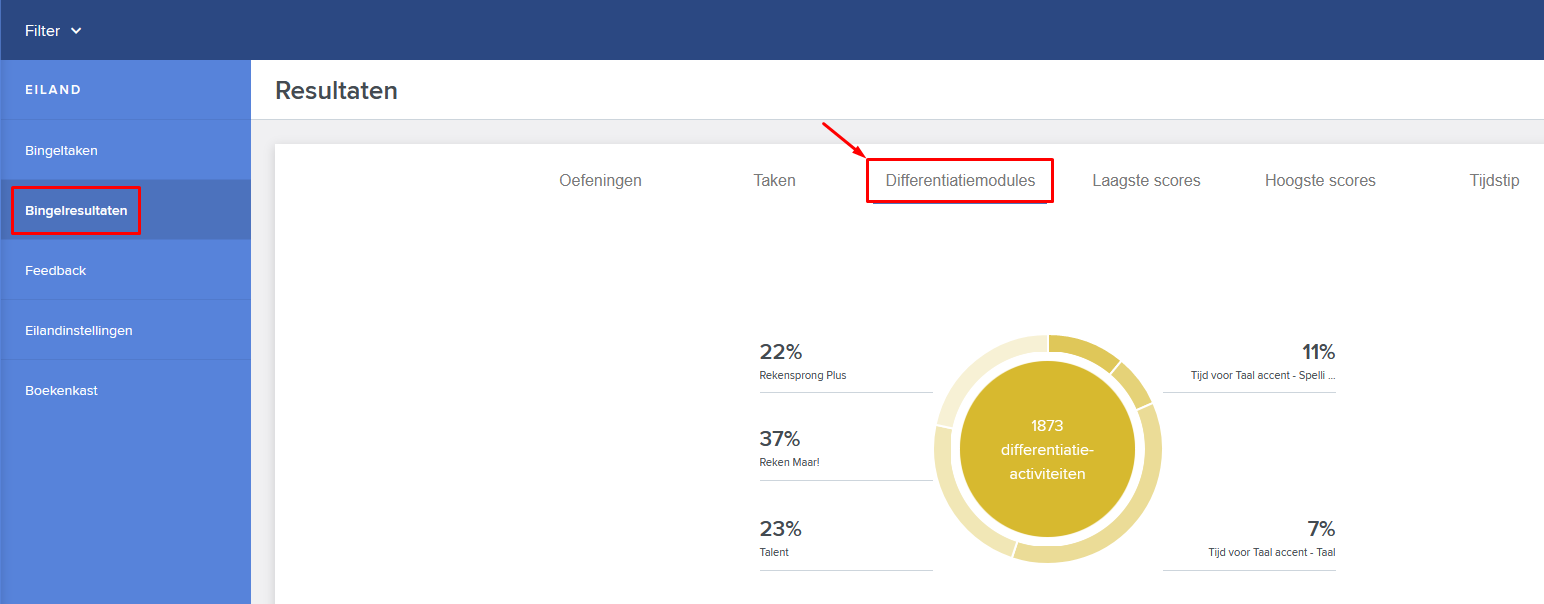
Task: Open Bingeltaken in the sidebar
Action: (x=125, y=150)
